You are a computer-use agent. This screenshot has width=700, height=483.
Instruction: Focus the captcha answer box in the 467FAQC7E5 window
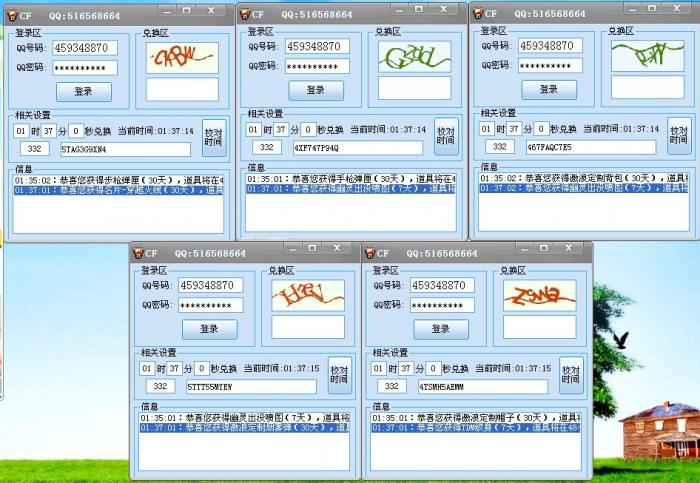(x=647, y=87)
